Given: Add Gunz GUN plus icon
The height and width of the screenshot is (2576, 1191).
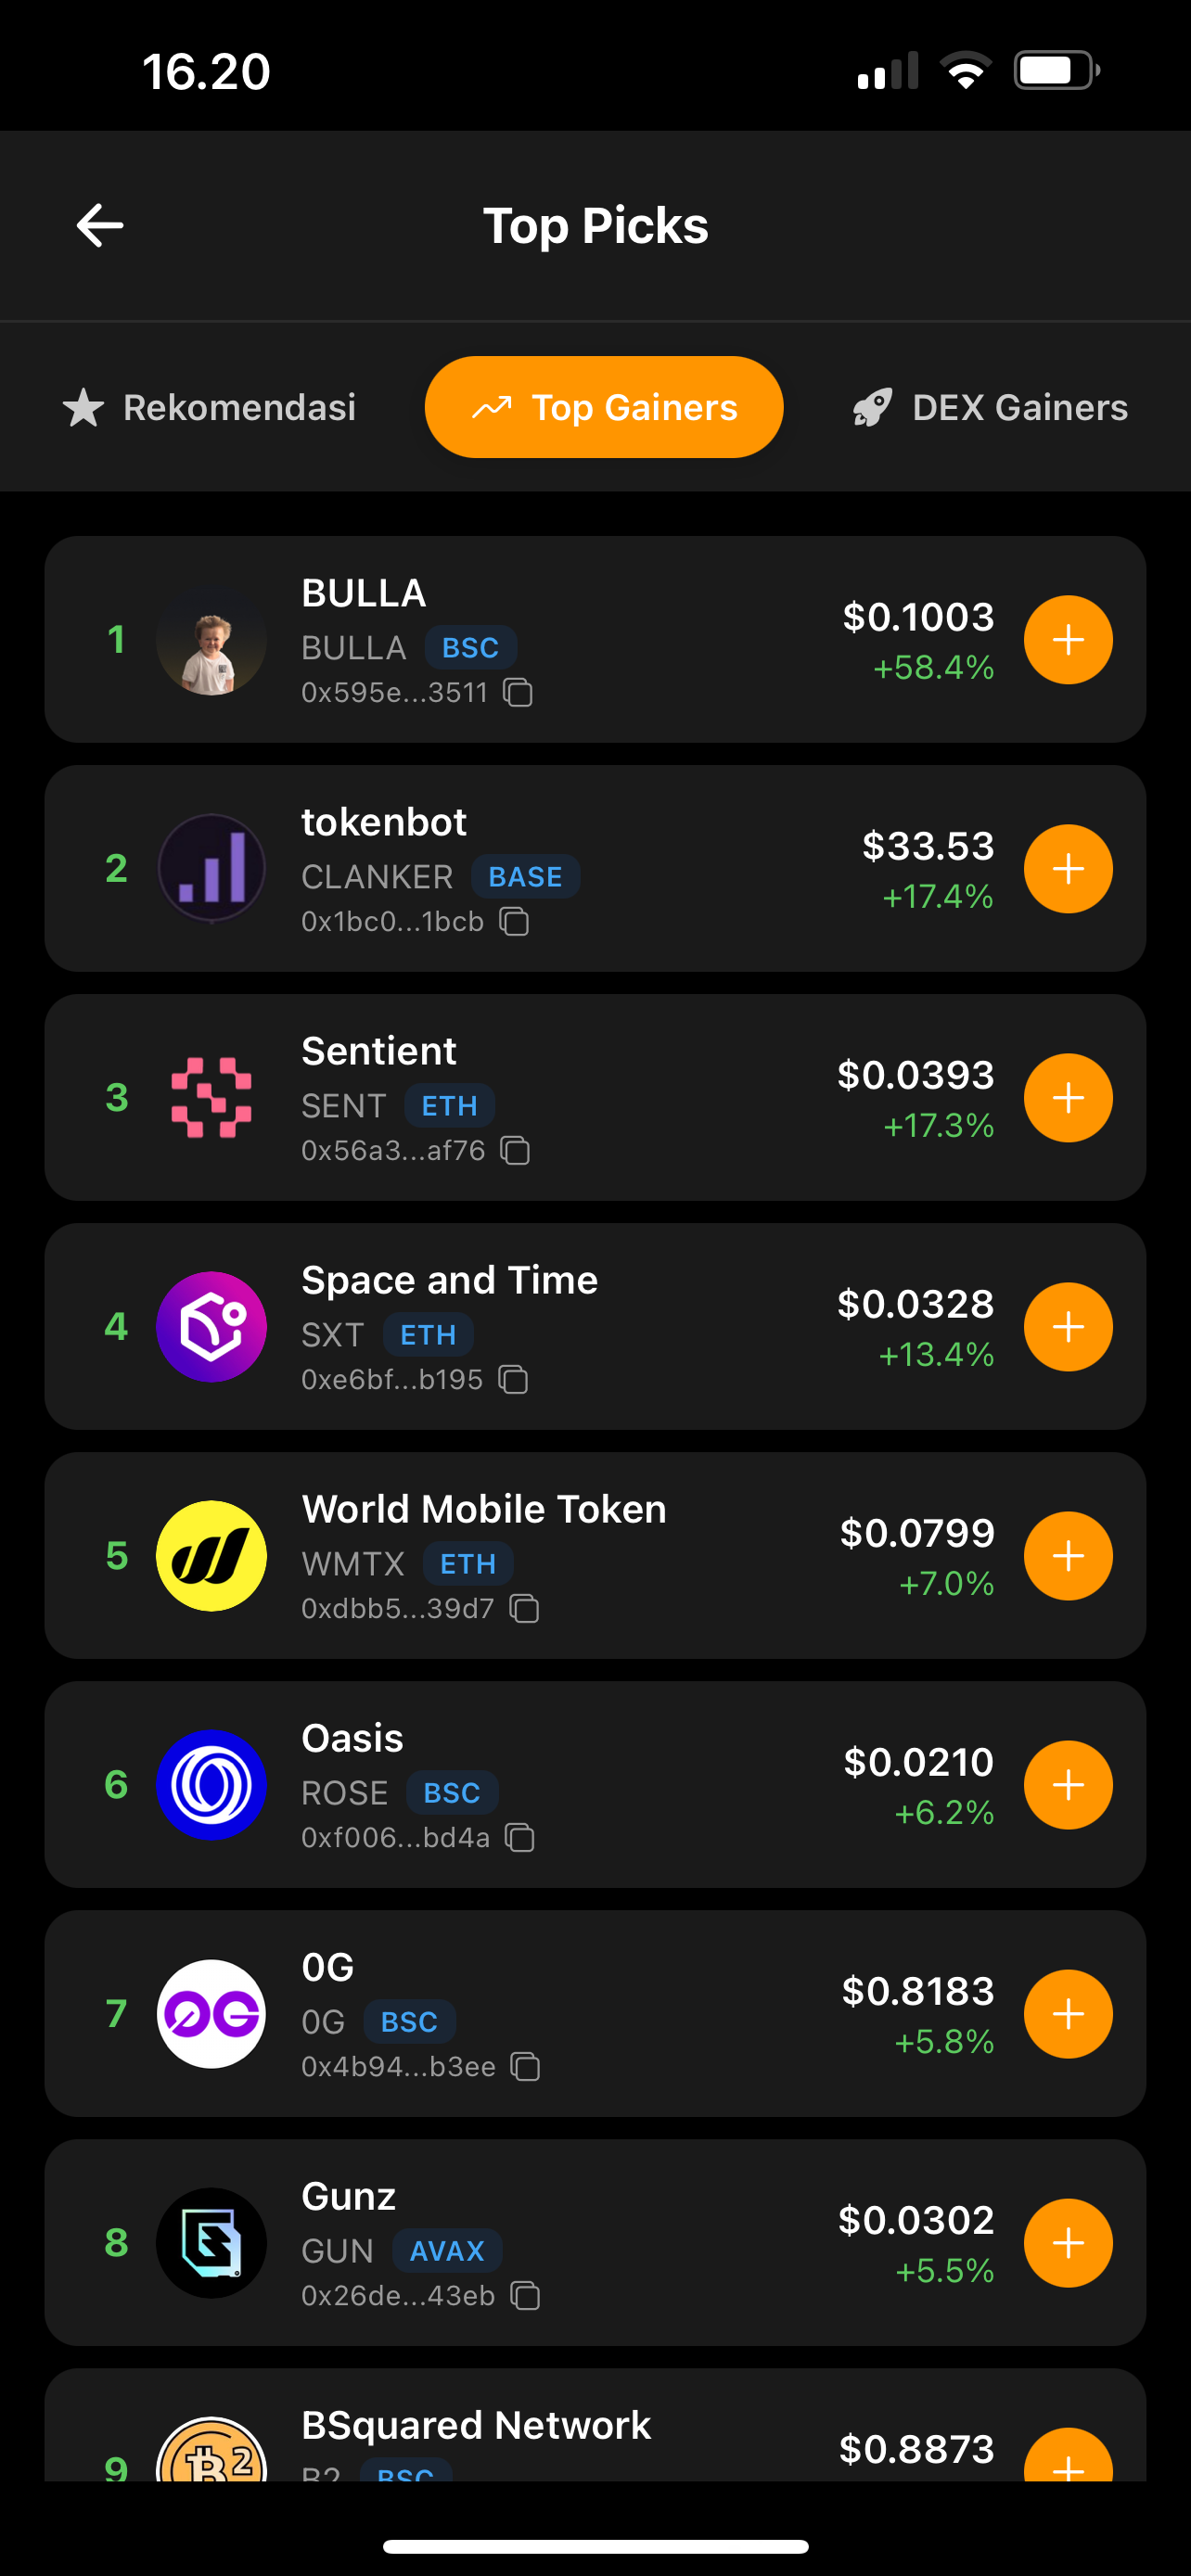Looking at the screenshot, I should coord(1067,2243).
